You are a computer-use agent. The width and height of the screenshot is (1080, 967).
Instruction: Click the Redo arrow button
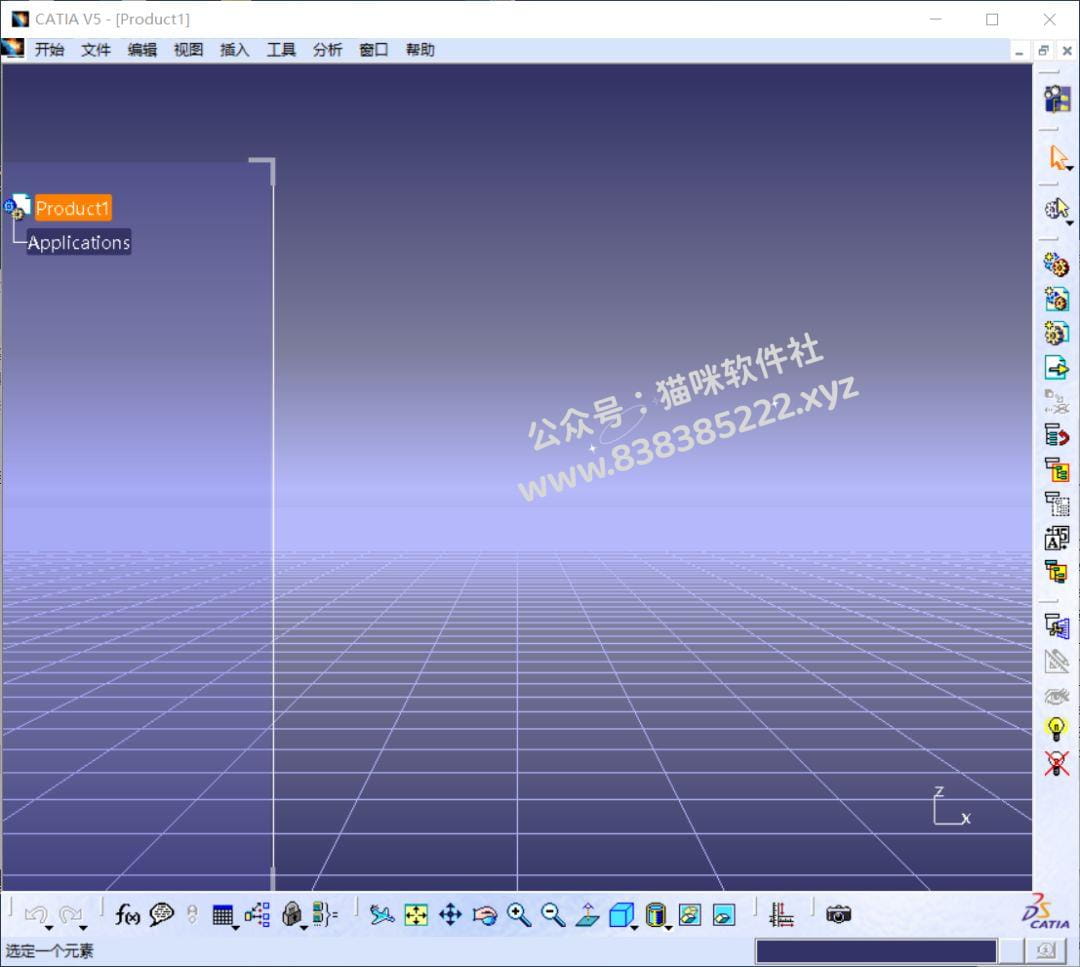70,914
